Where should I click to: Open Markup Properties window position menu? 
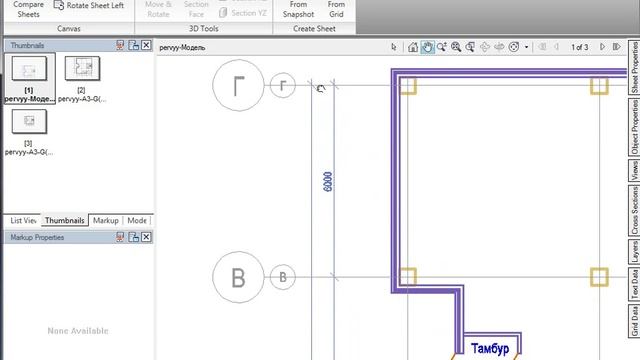point(133,237)
